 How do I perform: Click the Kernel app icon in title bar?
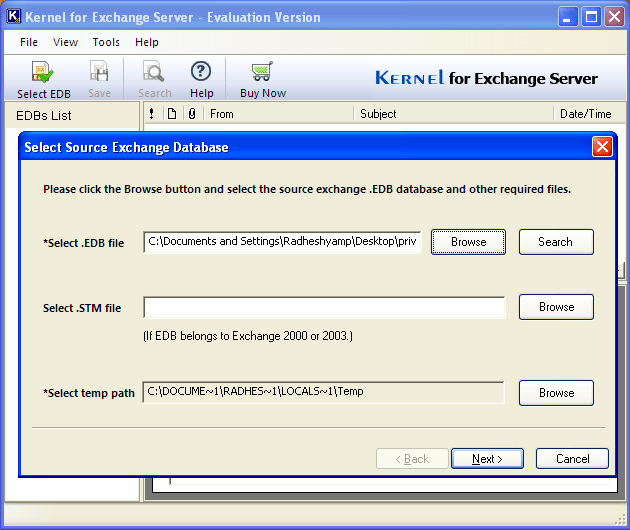pyautogui.click(x=13, y=16)
